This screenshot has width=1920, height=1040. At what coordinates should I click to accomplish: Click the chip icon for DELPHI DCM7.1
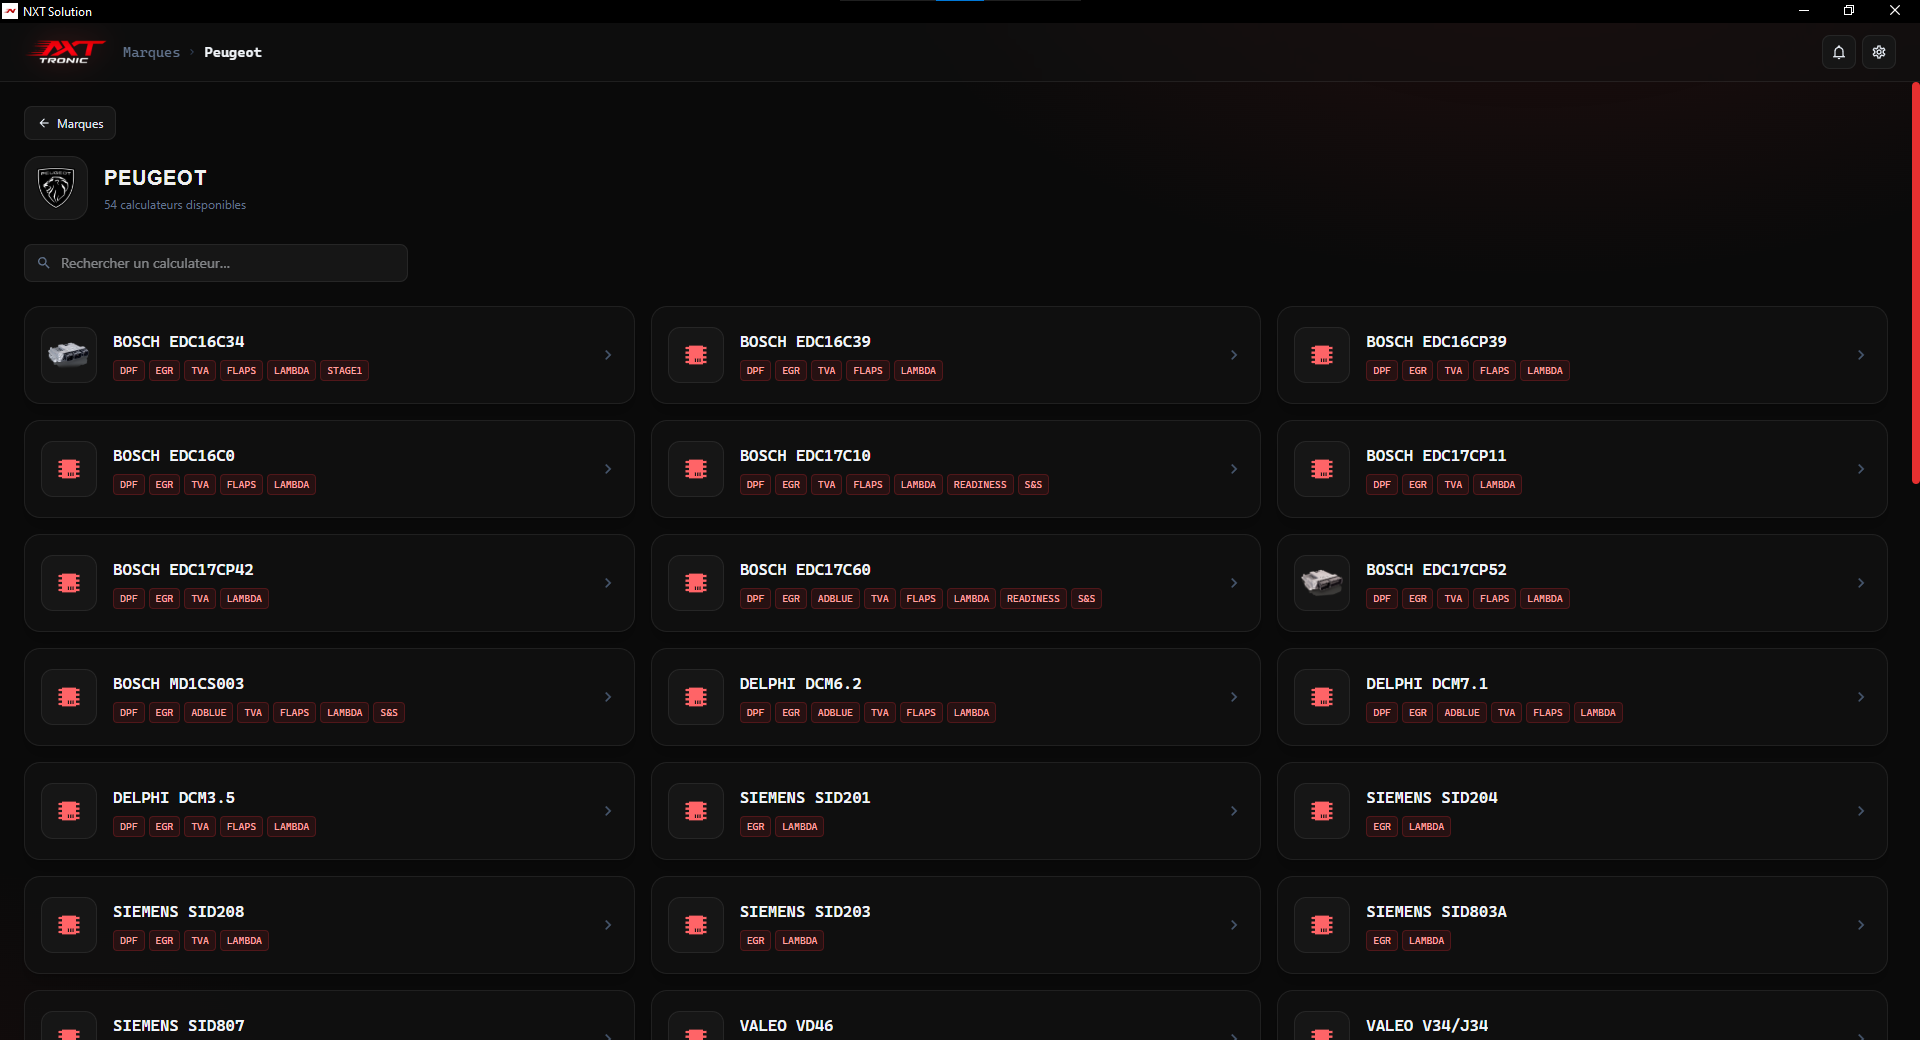(x=1322, y=697)
